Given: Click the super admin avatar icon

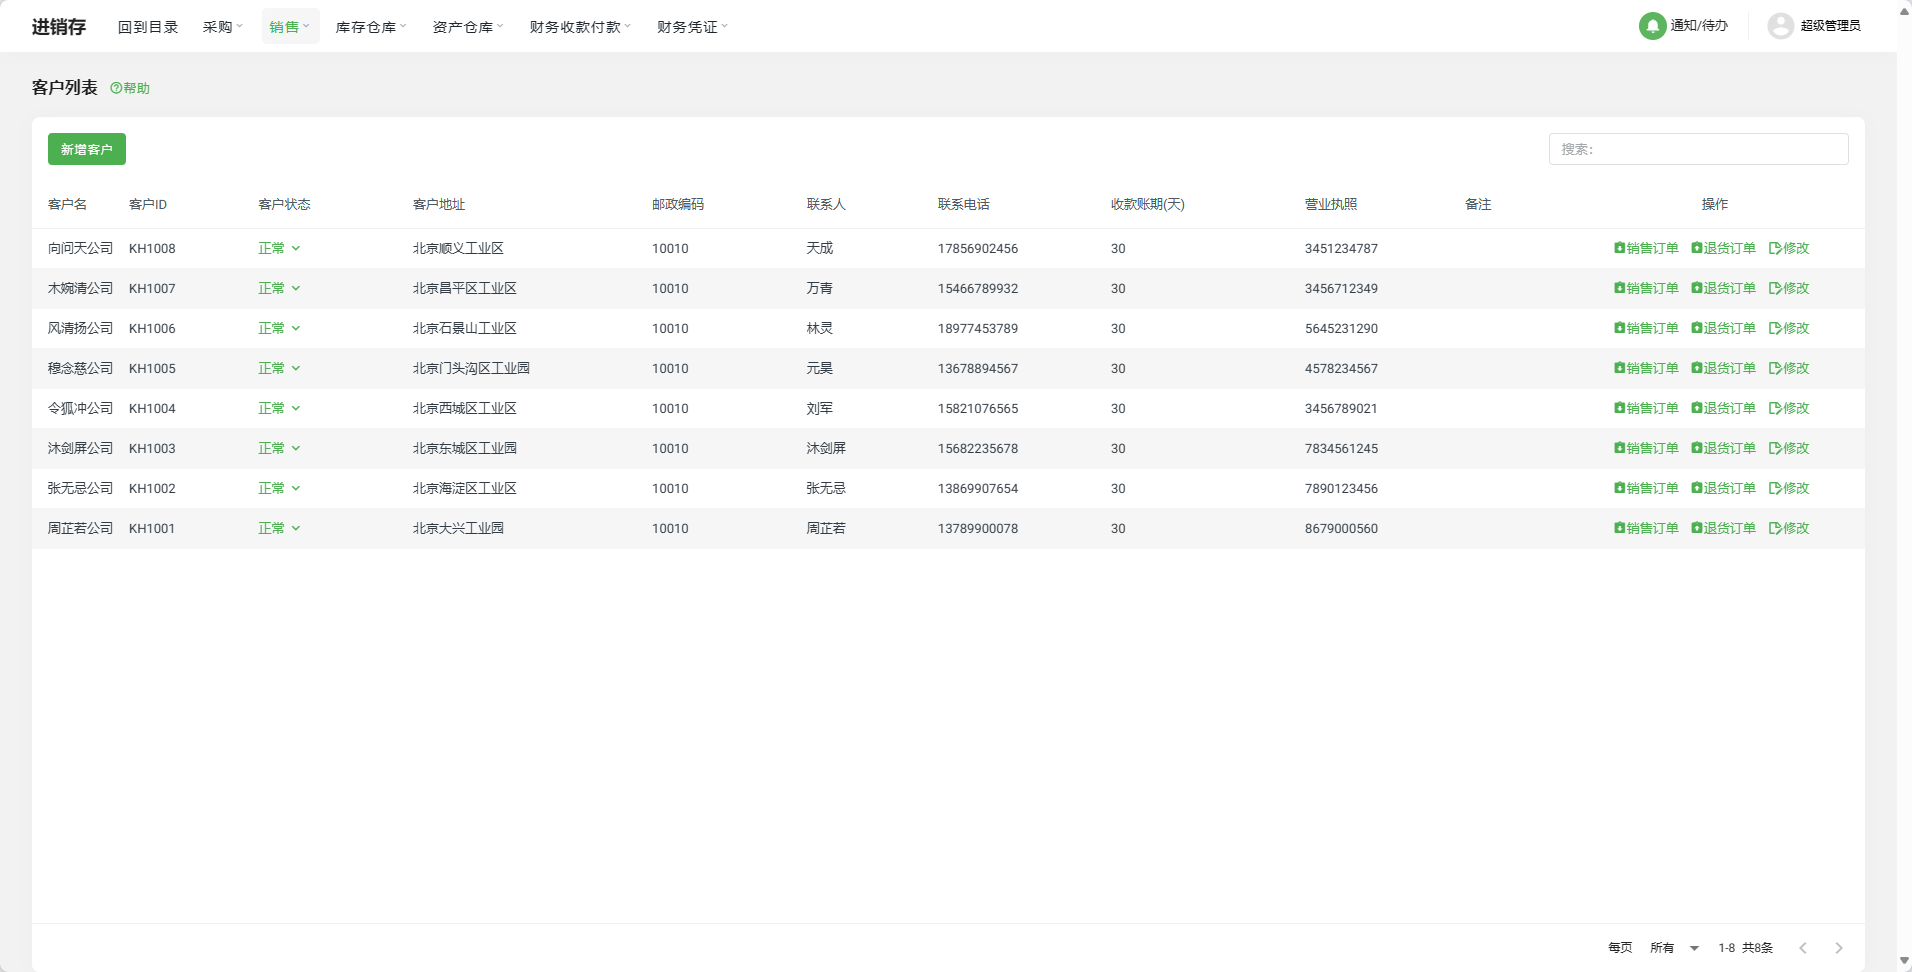Looking at the screenshot, I should (1780, 26).
